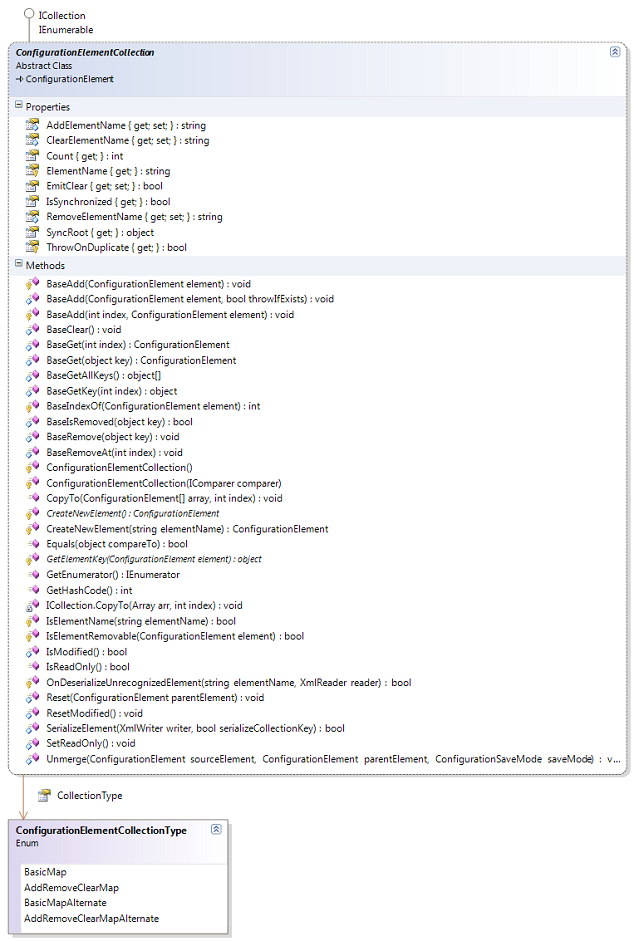Click the ClearElementName property icon
The image size is (634, 941).
[32, 140]
